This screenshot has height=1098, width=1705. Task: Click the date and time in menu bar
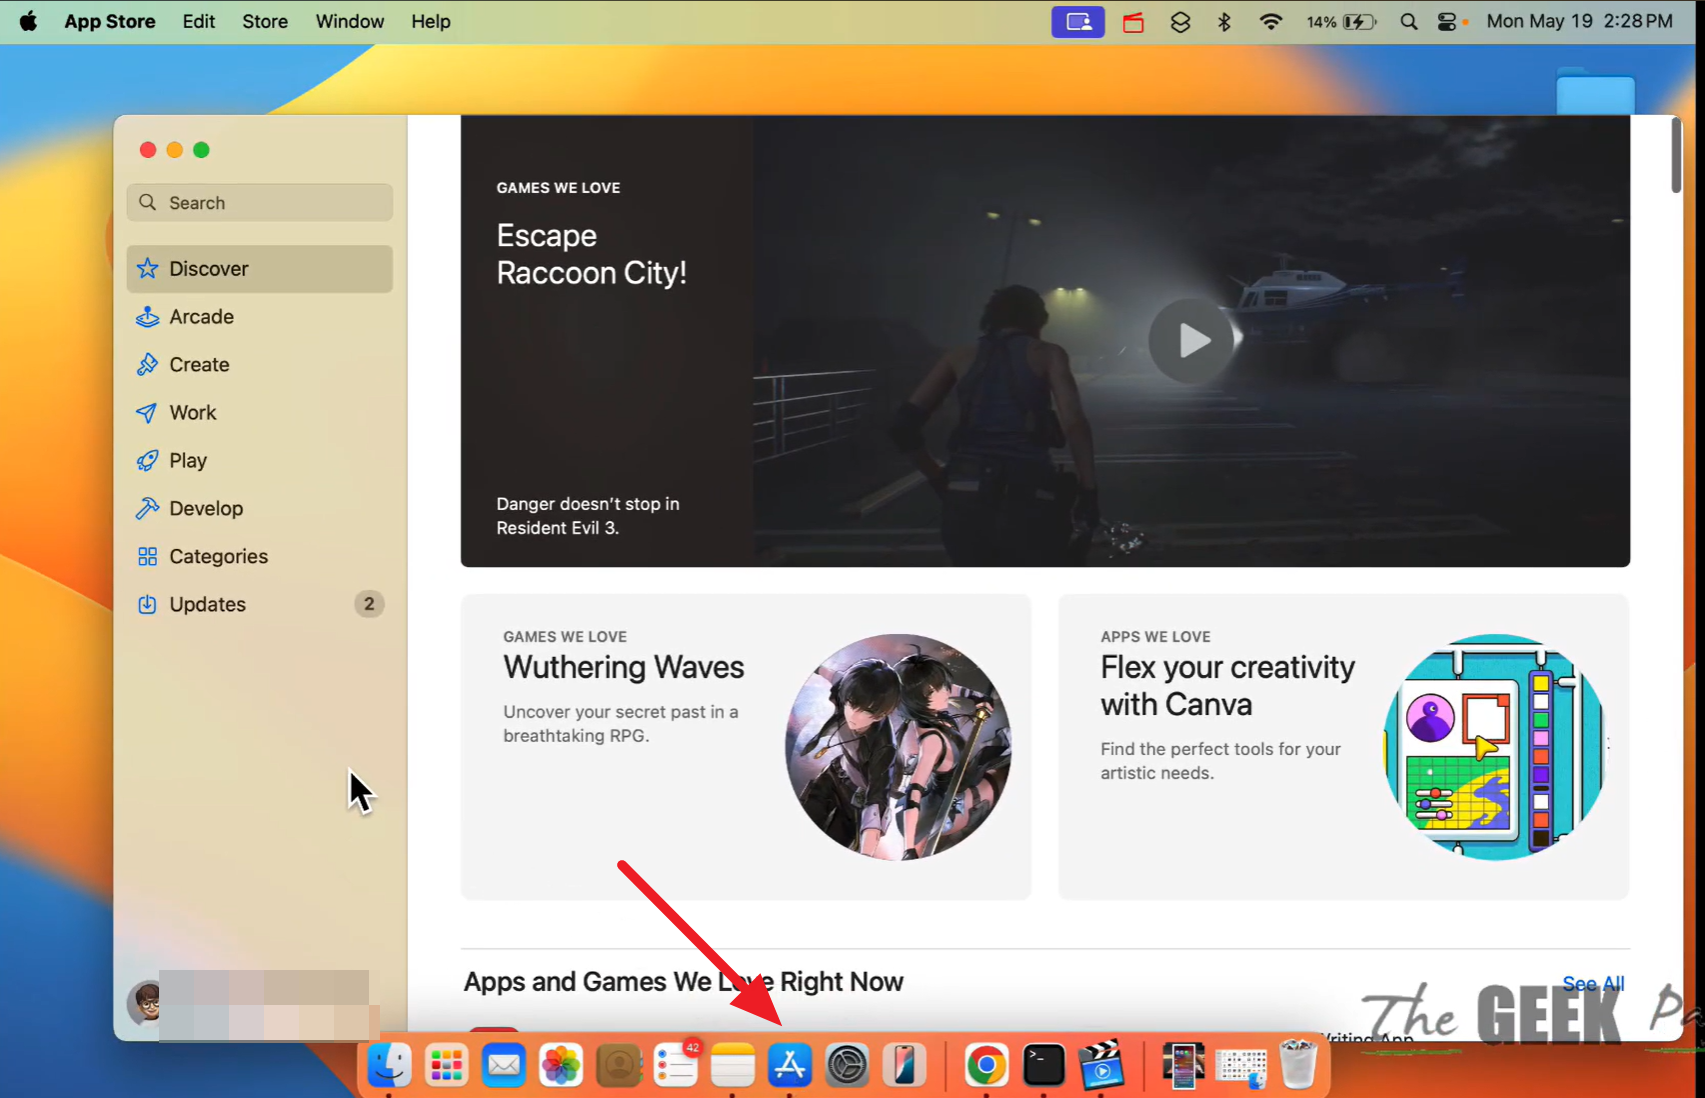point(1580,21)
